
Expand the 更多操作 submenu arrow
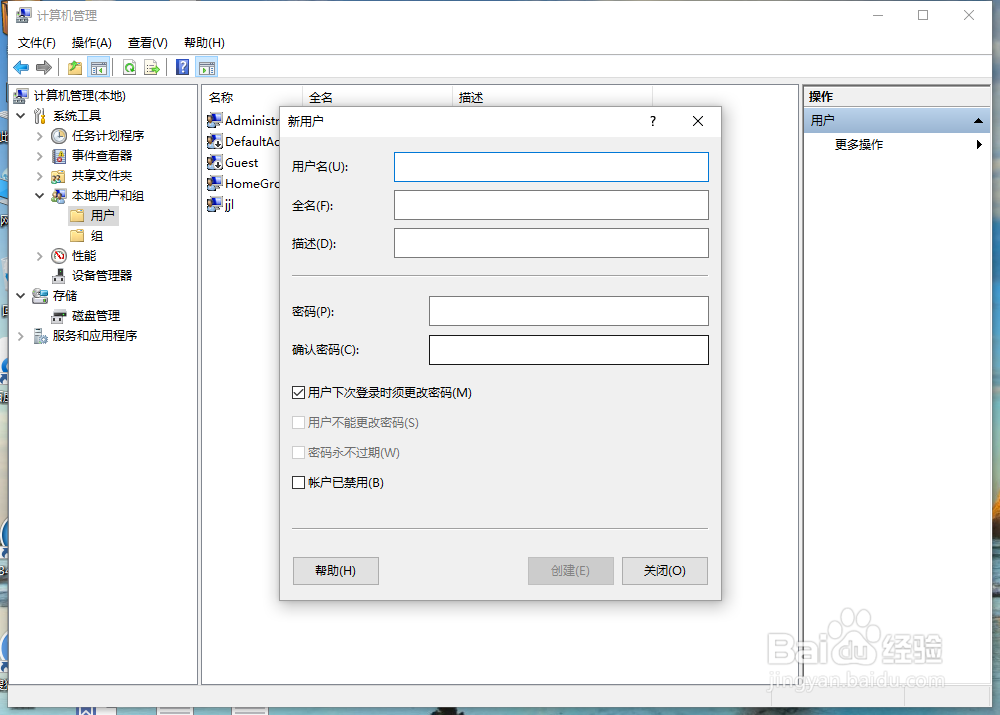coord(978,143)
